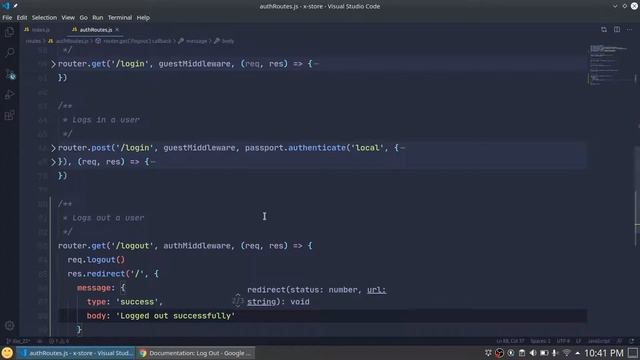Open the Help menu
This screenshot has width=640, height=360.
143,18
